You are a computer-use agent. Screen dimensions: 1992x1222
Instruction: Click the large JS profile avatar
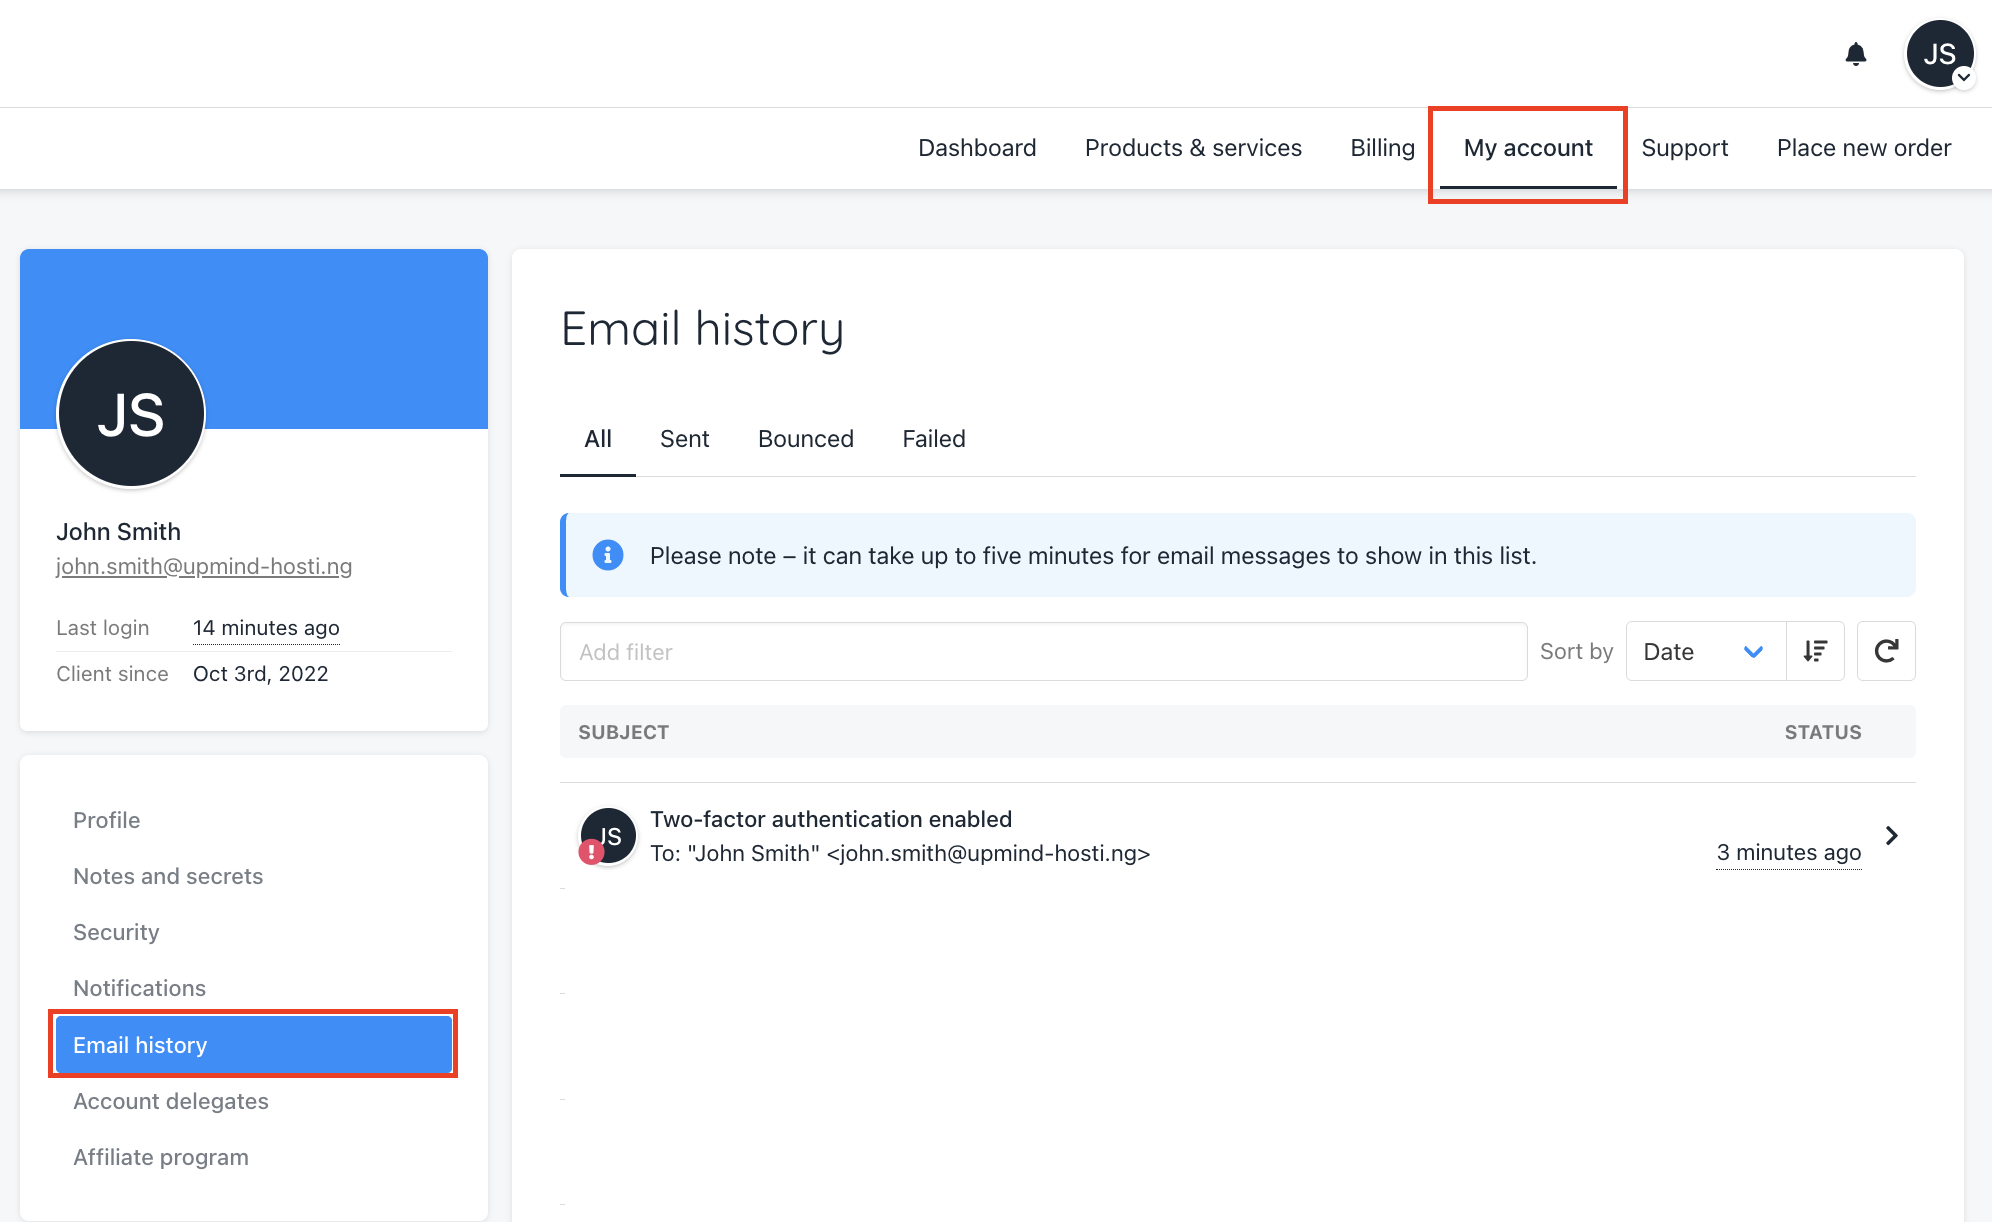click(x=131, y=414)
